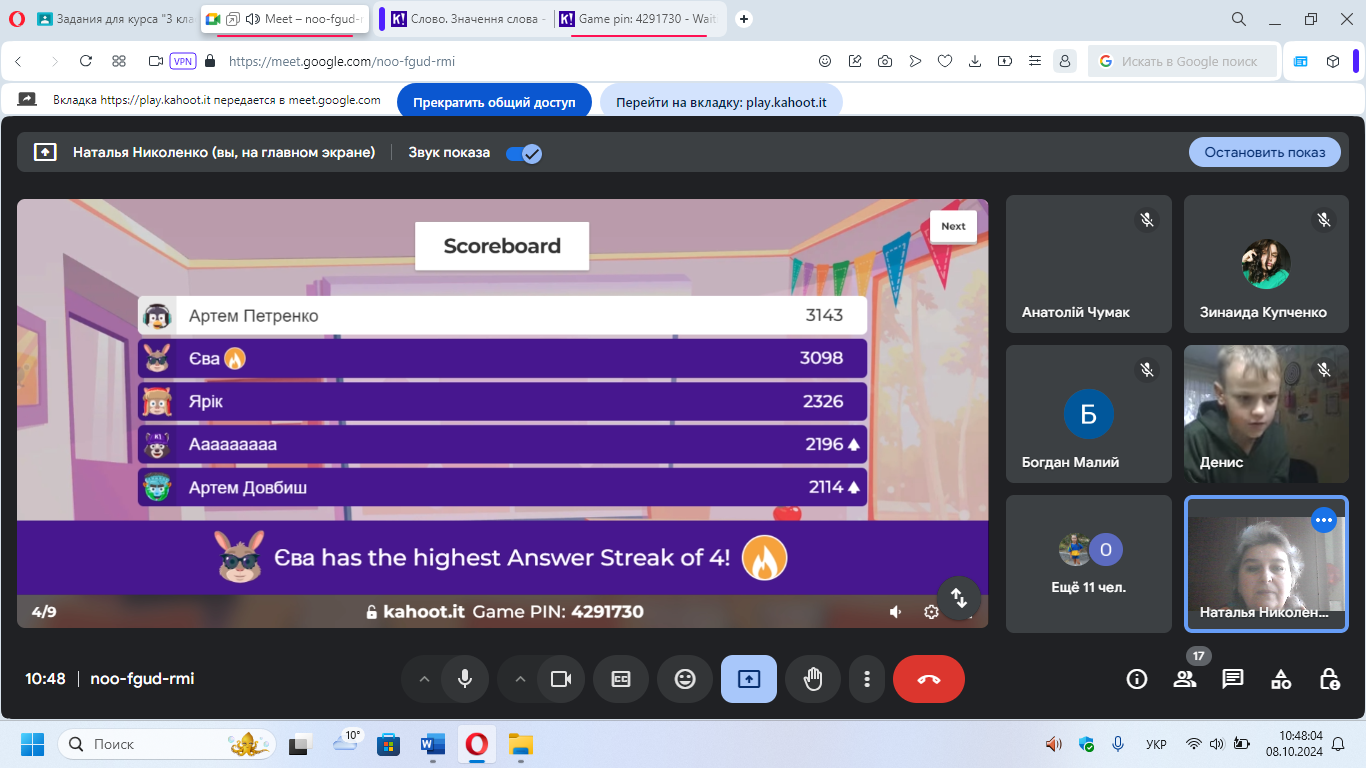Open Opera bookmarks heart icon
This screenshot has width=1366, height=768.
tap(945, 61)
